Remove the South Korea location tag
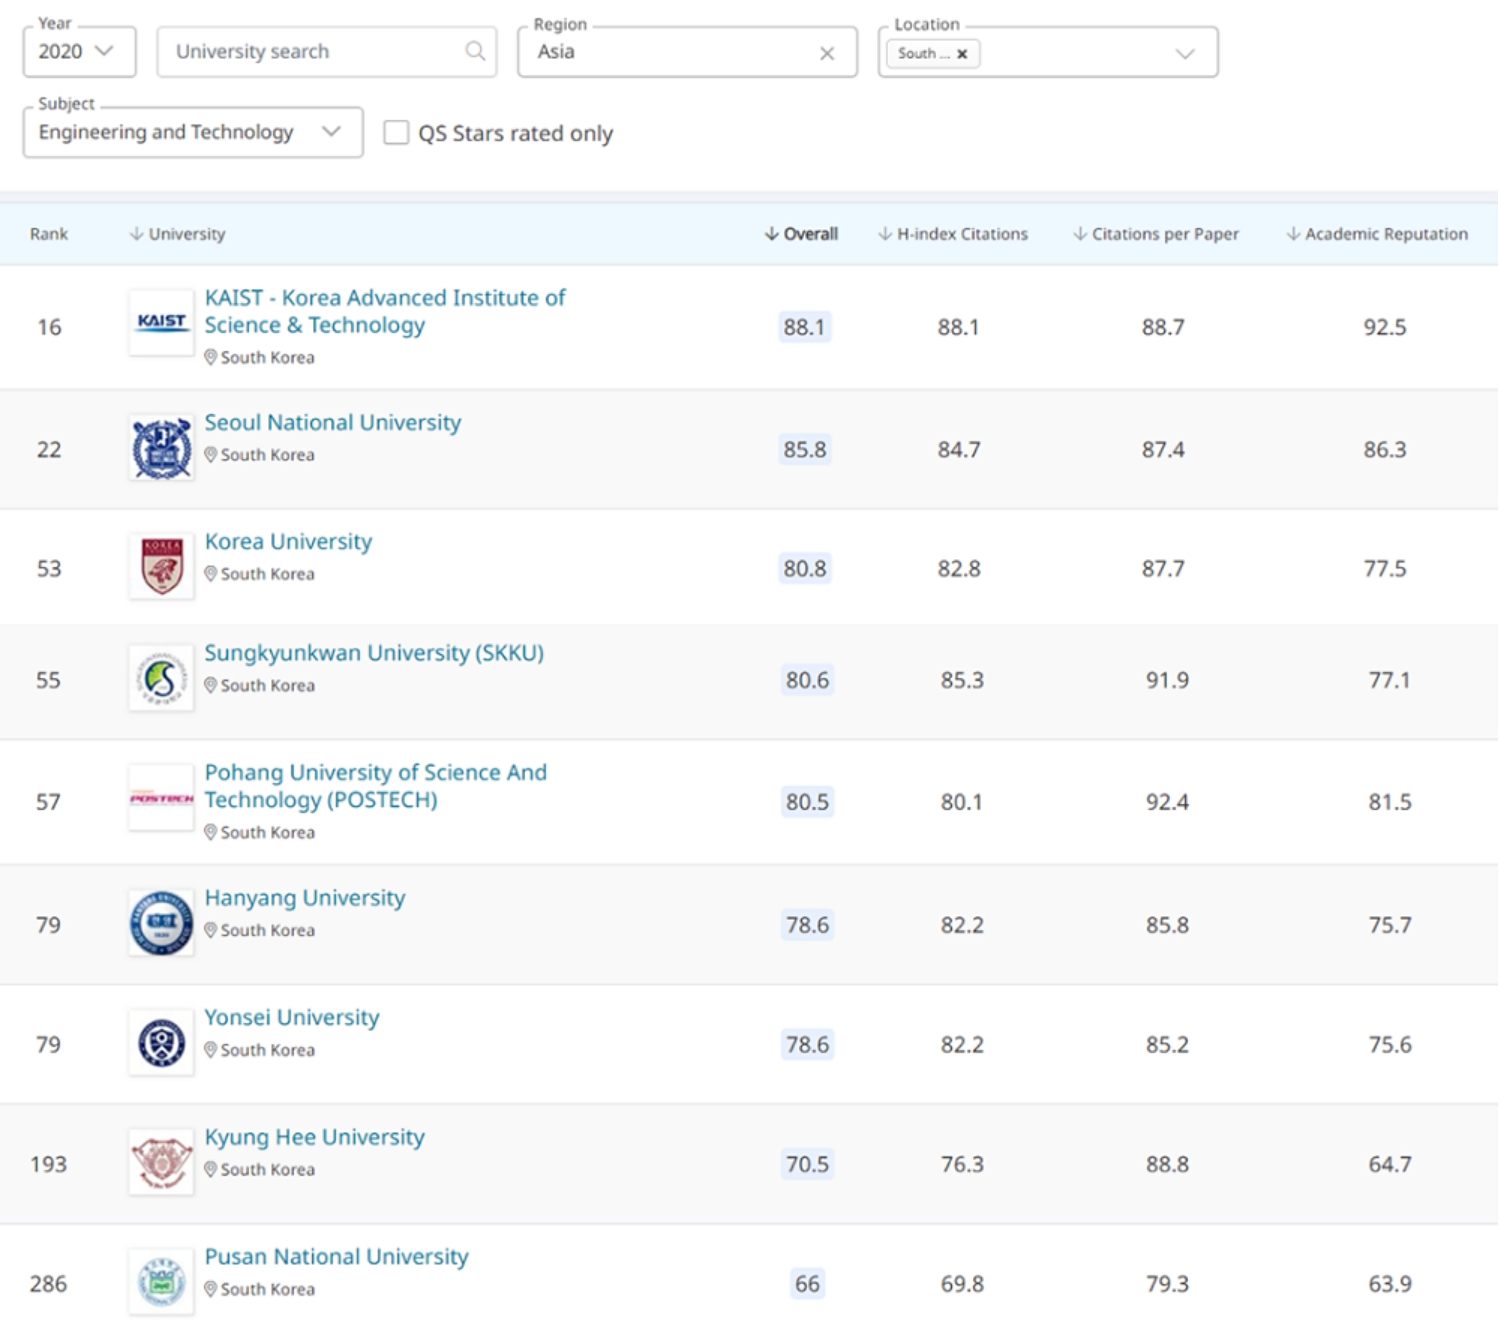 pos(962,54)
